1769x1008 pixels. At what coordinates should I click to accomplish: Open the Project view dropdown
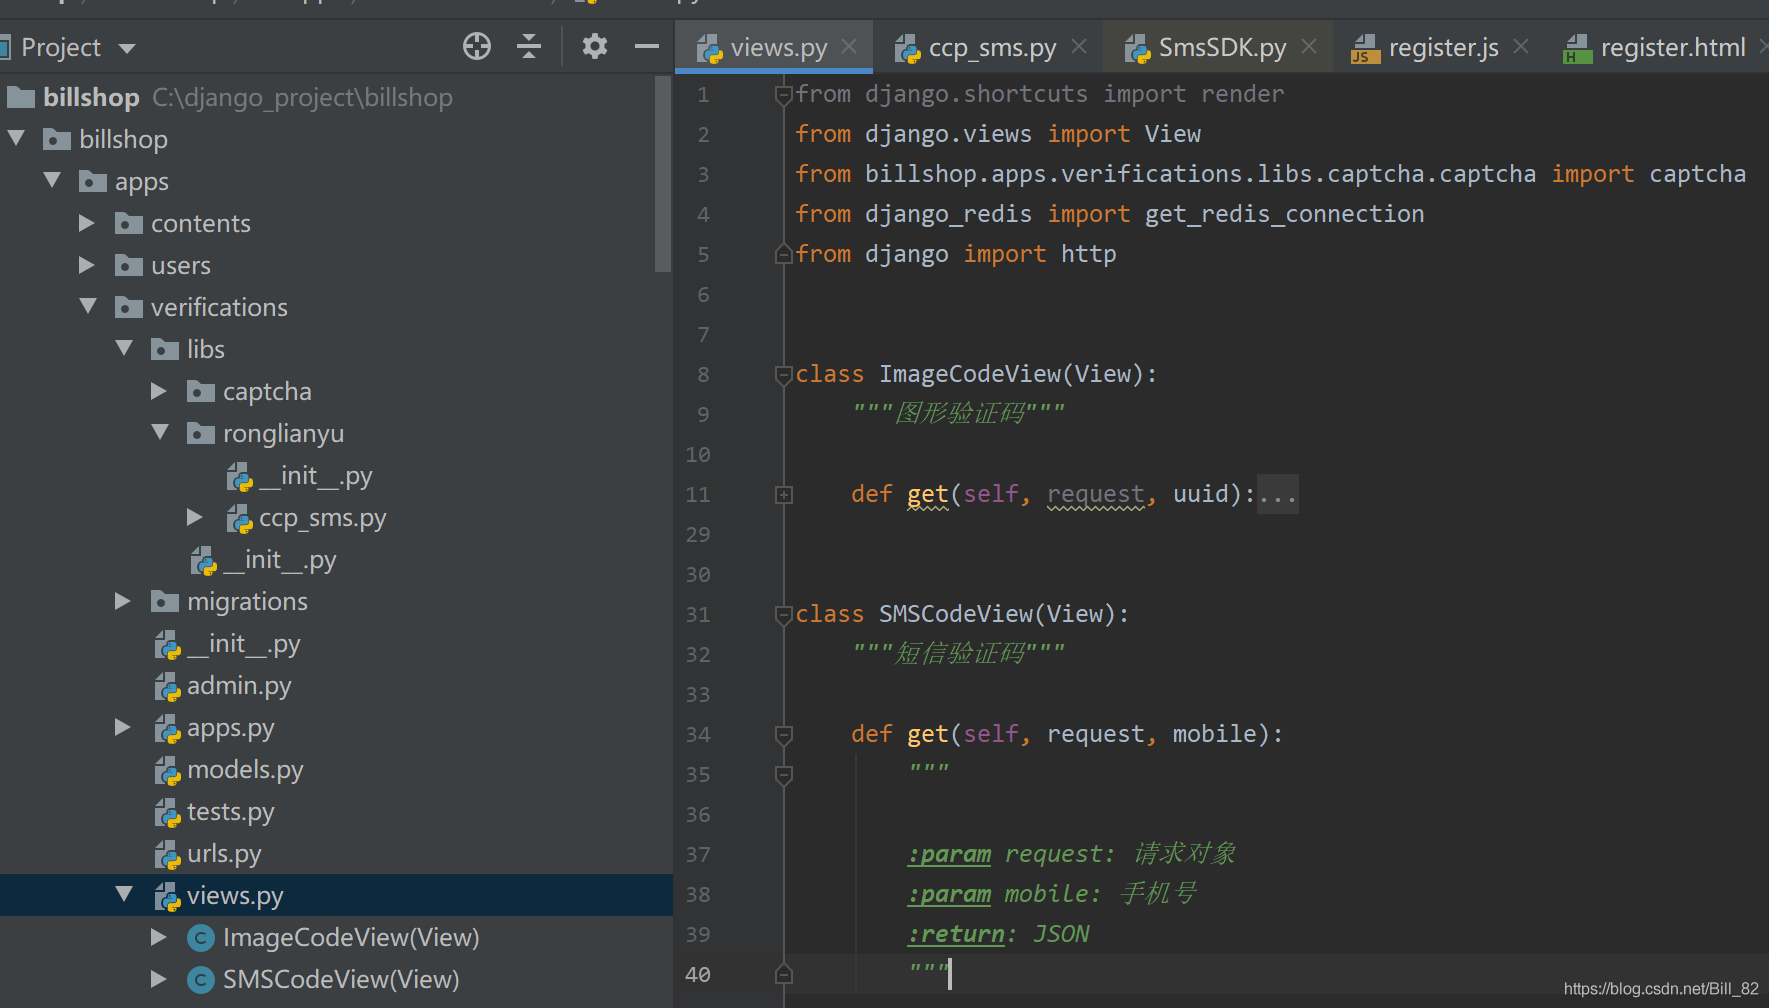(127, 48)
